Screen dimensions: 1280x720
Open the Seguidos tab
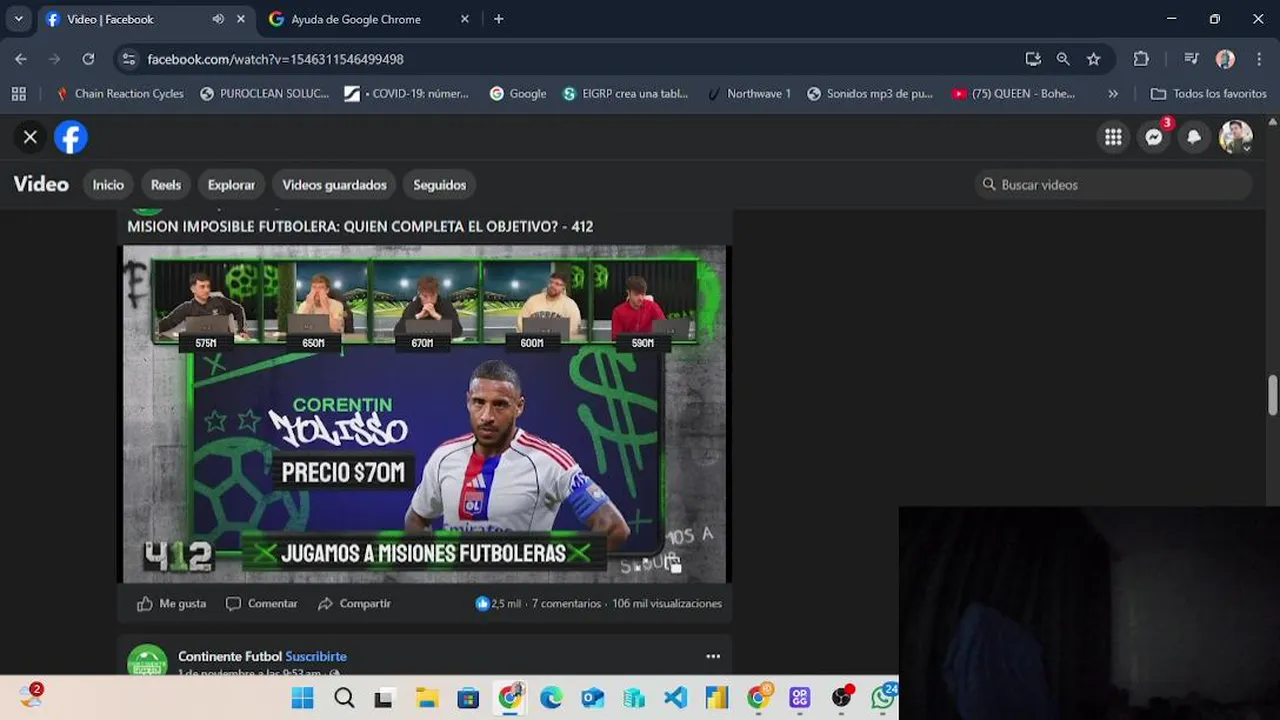click(x=440, y=185)
